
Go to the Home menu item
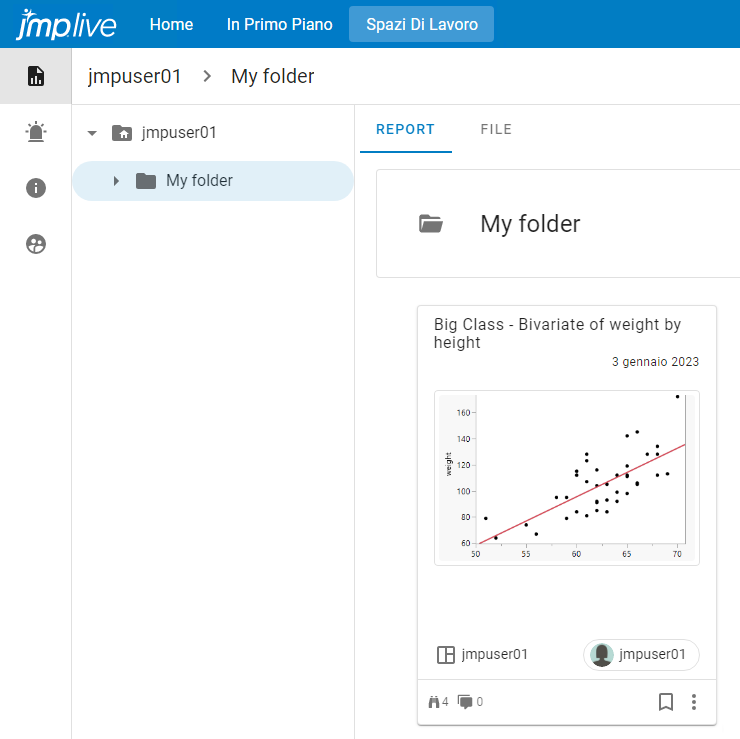[x=171, y=24]
